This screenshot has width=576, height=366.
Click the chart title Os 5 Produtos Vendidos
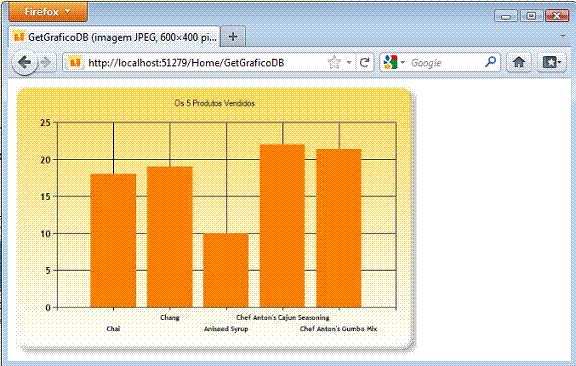[x=215, y=103]
